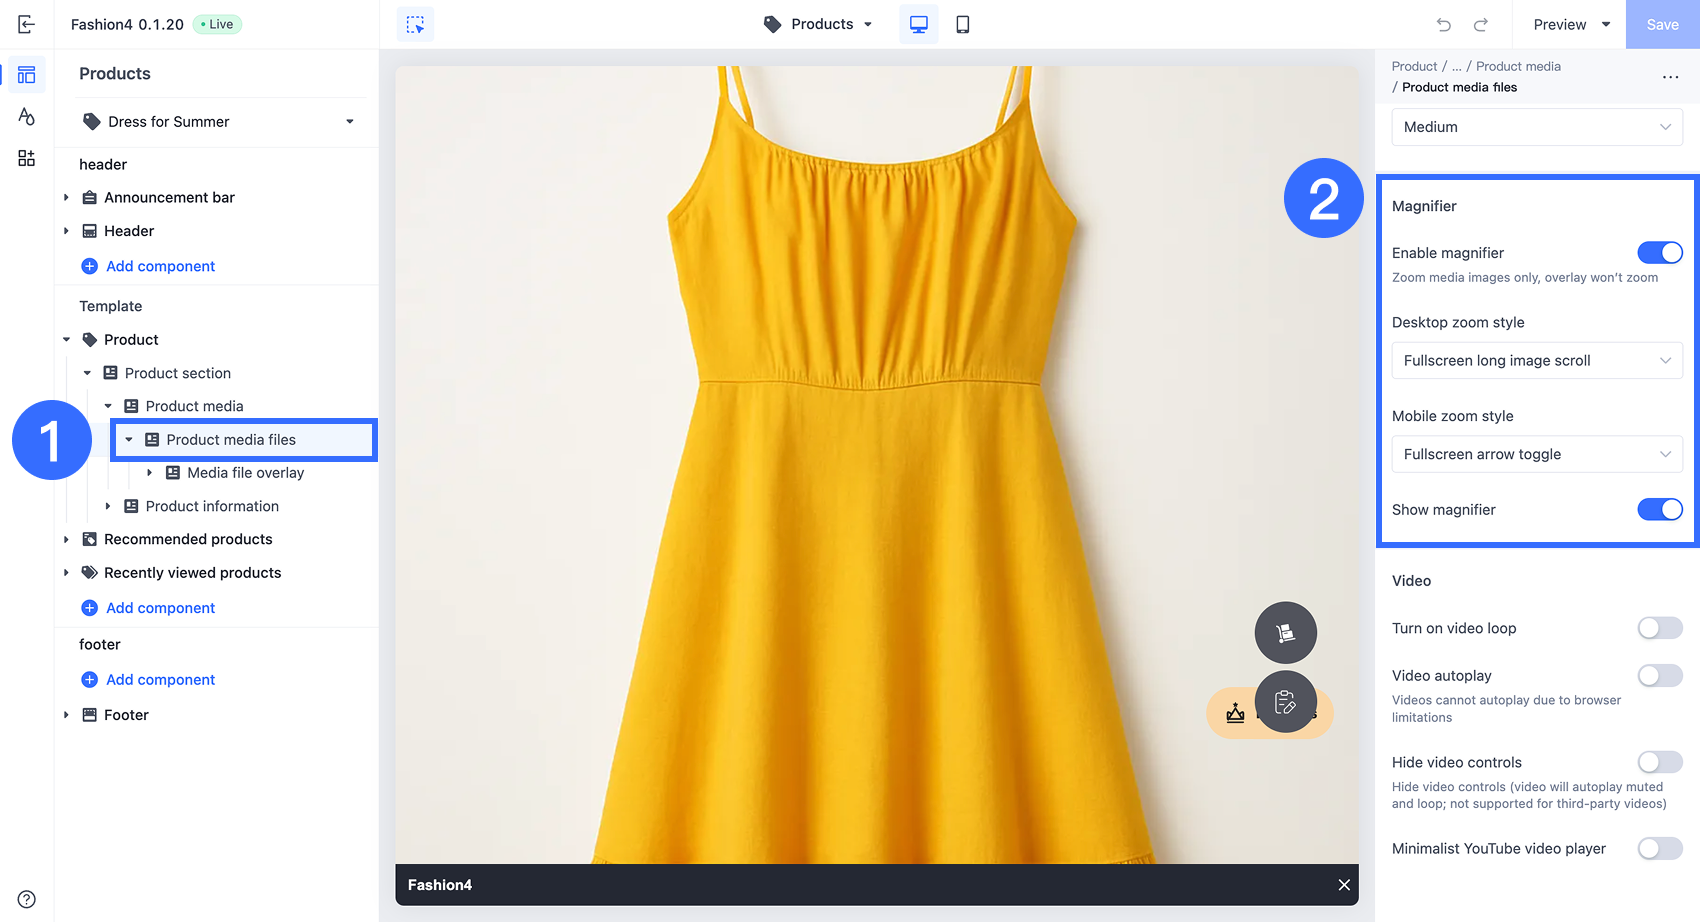
Task: Enable the Hide video controls toggle
Action: [1659, 762]
